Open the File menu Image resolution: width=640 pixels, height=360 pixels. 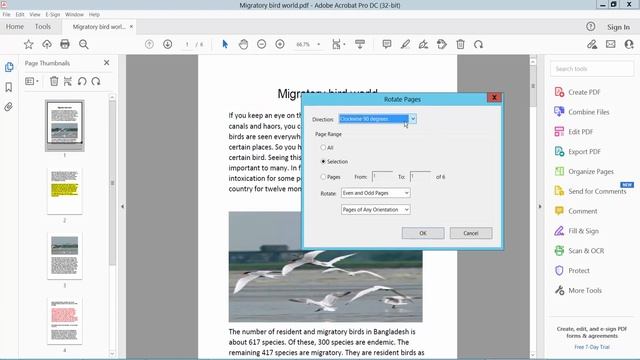[x=7, y=14]
